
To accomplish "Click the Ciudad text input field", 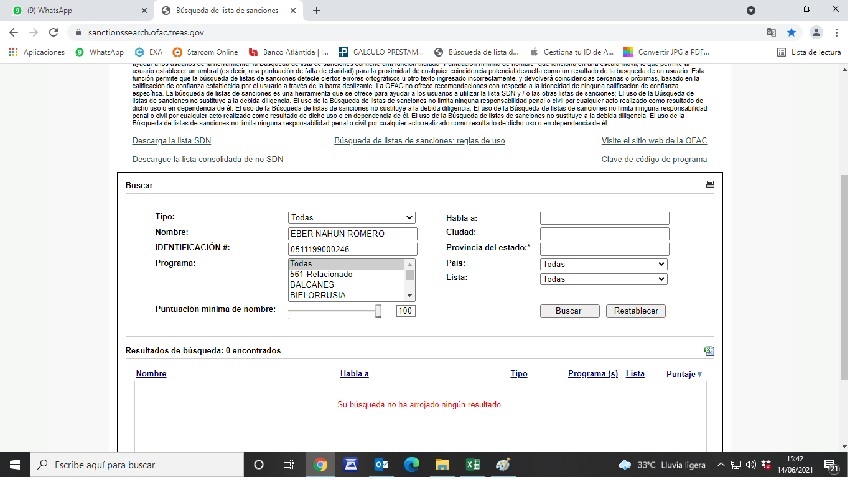I will [604, 233].
